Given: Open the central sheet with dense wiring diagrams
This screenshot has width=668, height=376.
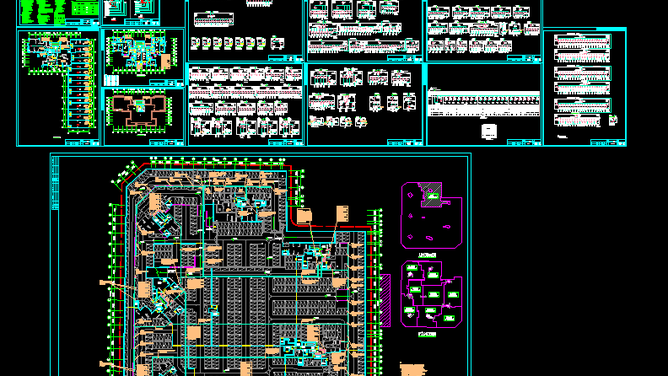Looking at the screenshot, I should point(245,105).
